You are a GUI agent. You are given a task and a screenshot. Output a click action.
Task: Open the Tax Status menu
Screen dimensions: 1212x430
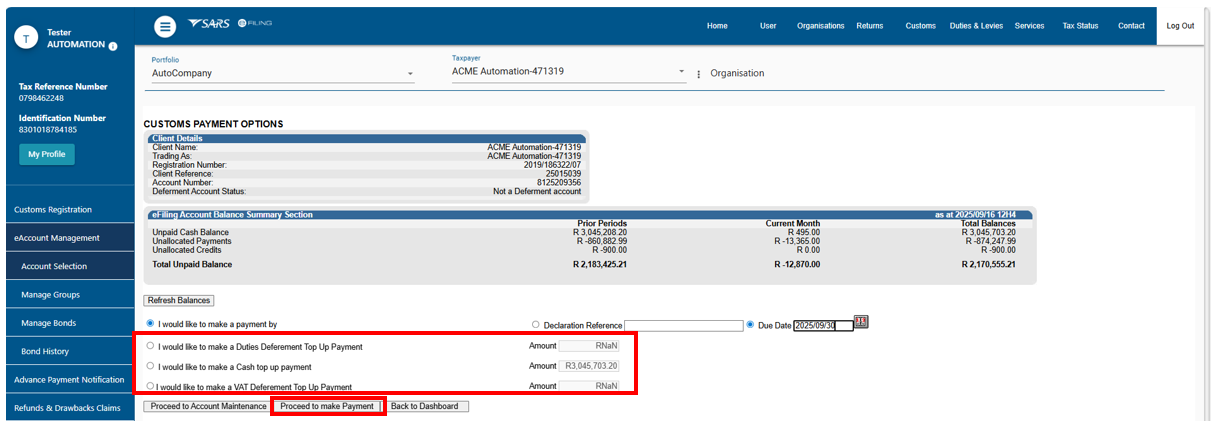1080,26
